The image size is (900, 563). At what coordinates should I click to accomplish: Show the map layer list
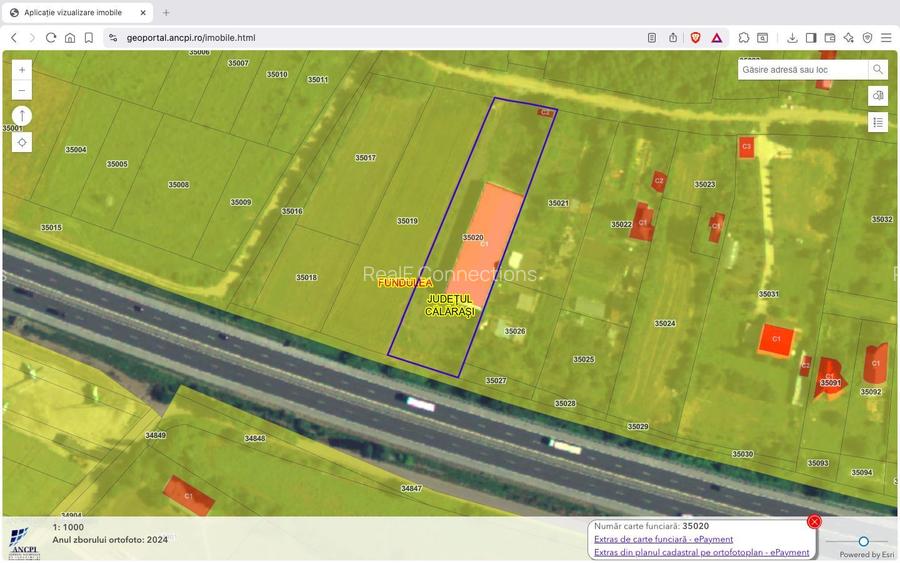878,122
